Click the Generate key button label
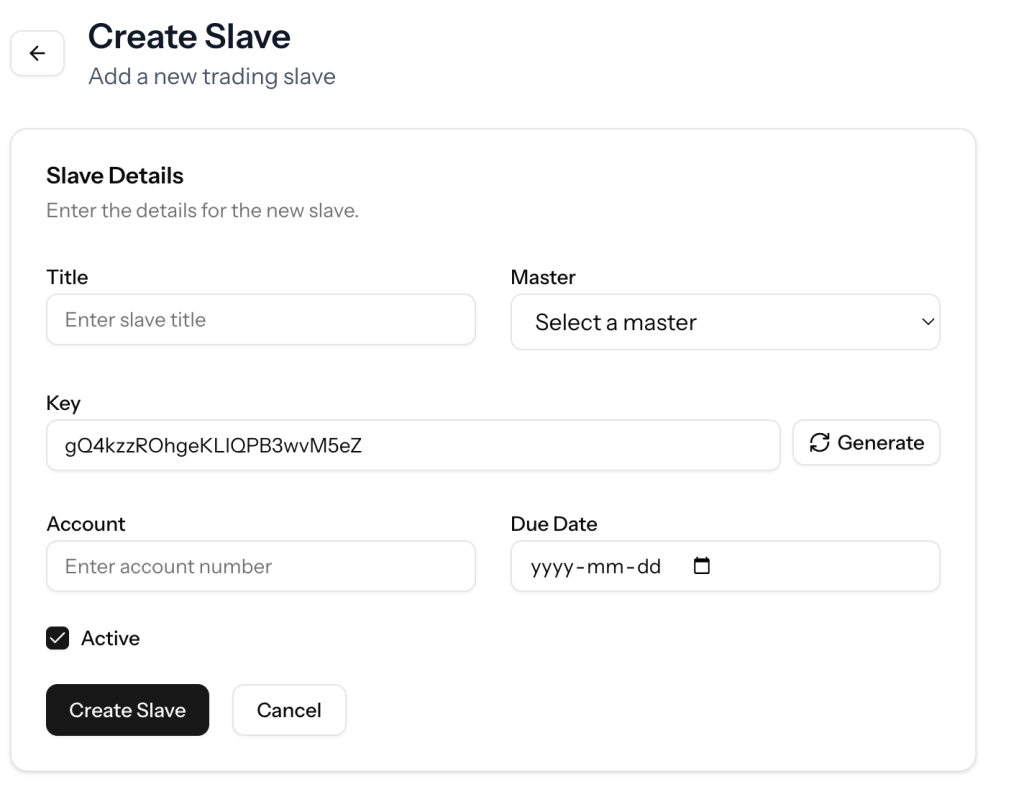 click(x=880, y=442)
